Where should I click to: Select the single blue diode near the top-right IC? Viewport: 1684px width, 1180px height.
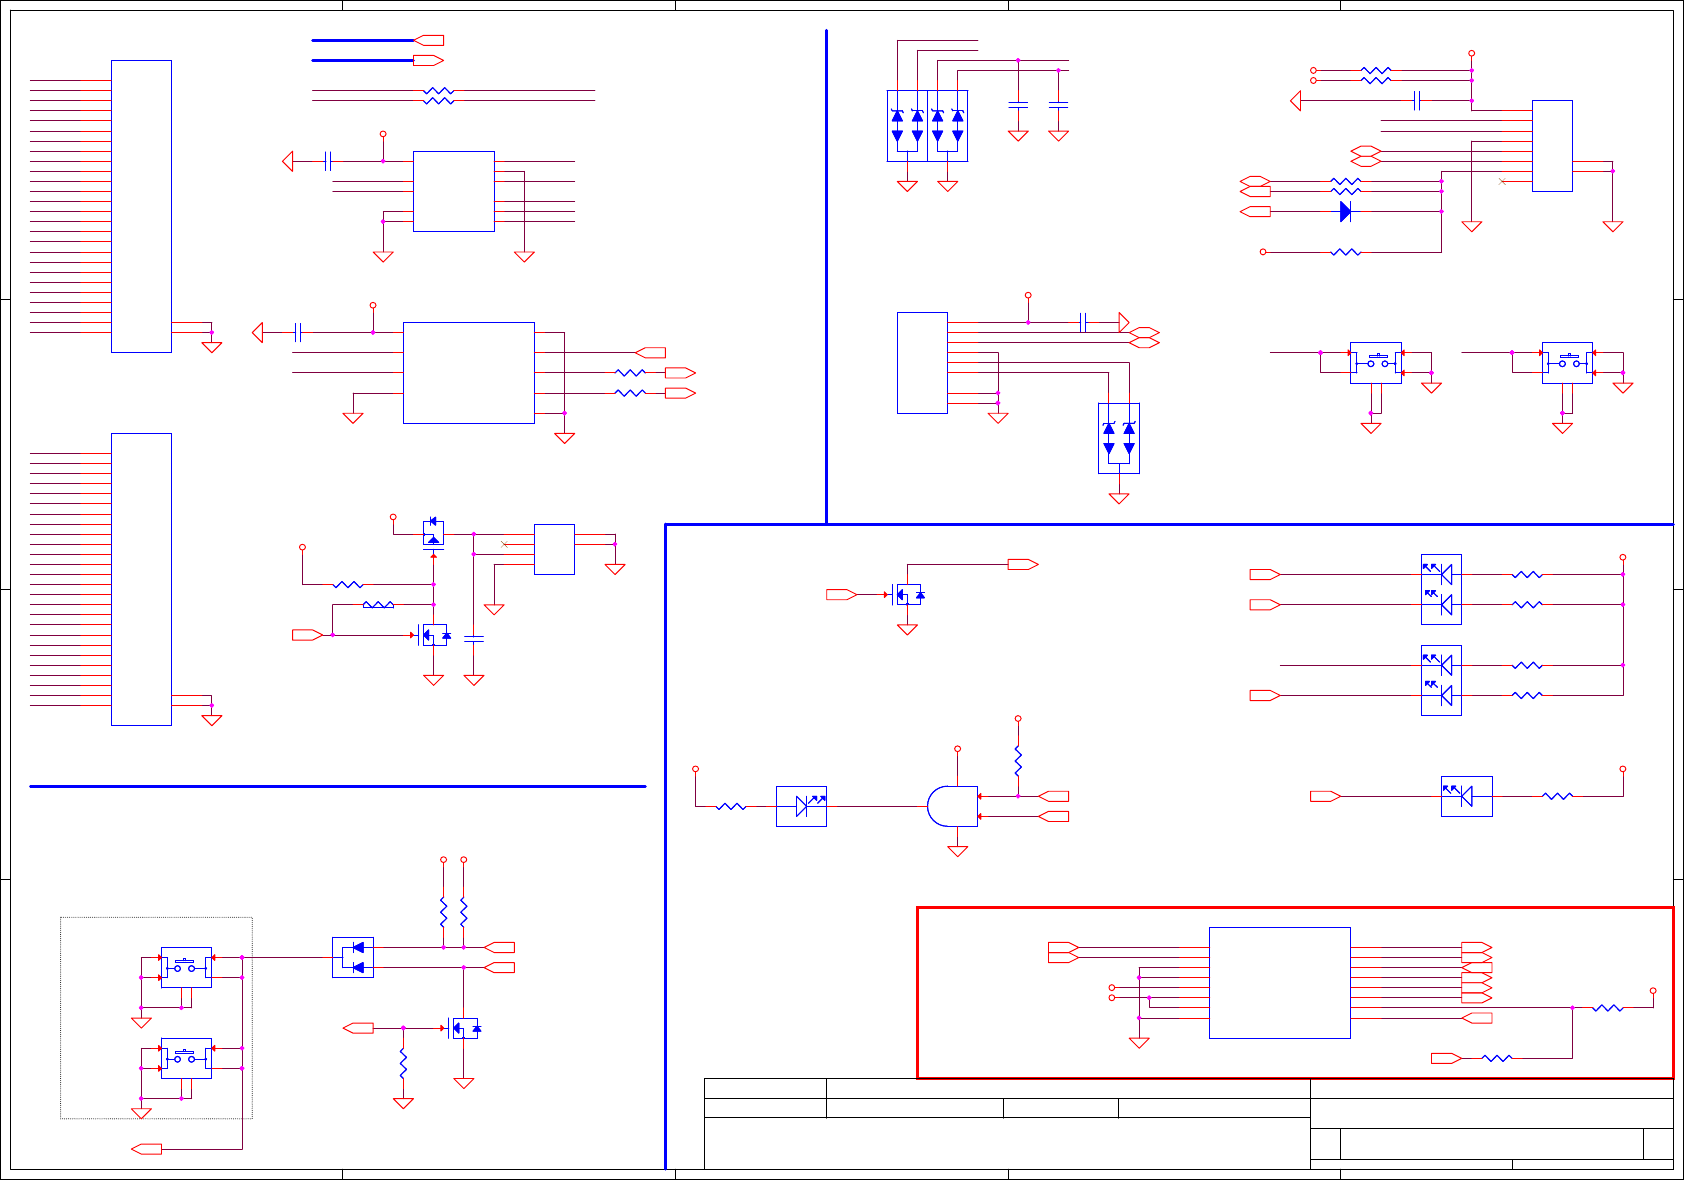coord(1345,212)
